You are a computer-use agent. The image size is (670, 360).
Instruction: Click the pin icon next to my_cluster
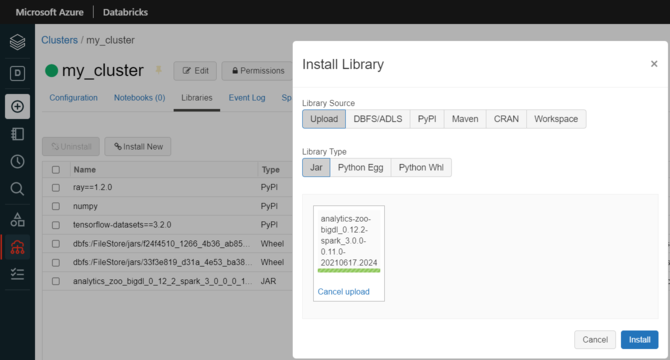159,70
